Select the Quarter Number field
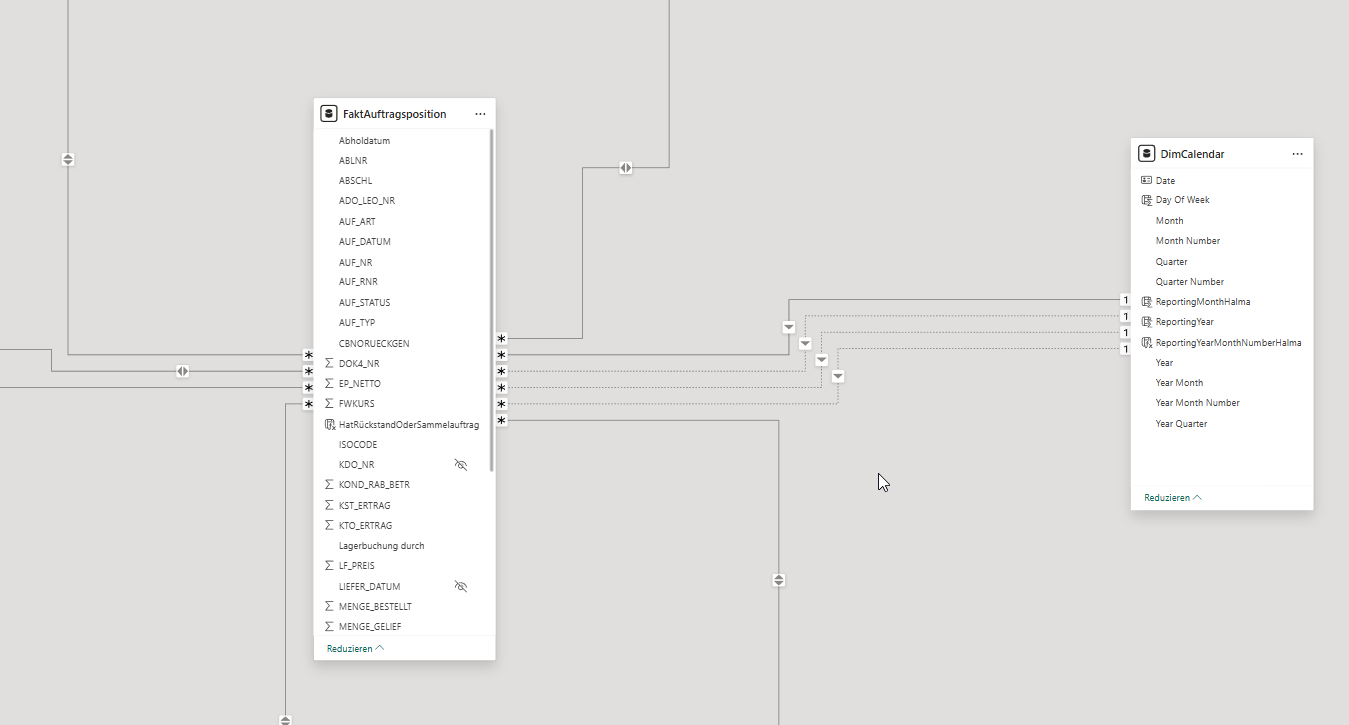The width and height of the screenshot is (1349, 725). pyautogui.click(x=1190, y=281)
